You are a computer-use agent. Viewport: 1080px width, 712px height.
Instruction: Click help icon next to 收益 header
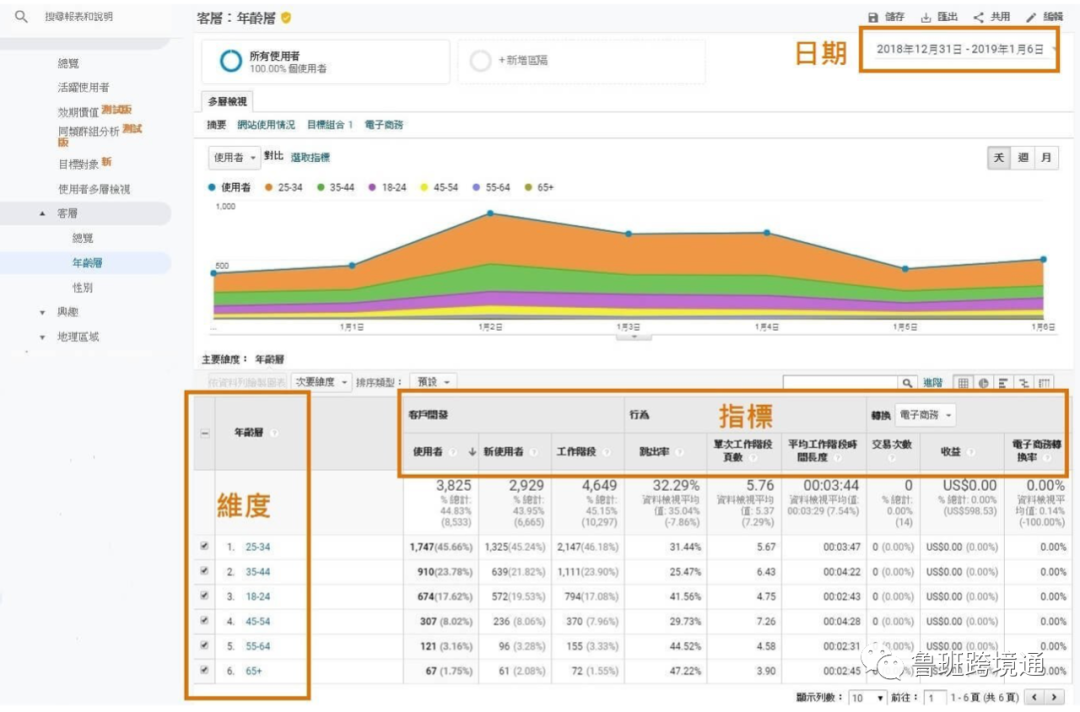970,452
